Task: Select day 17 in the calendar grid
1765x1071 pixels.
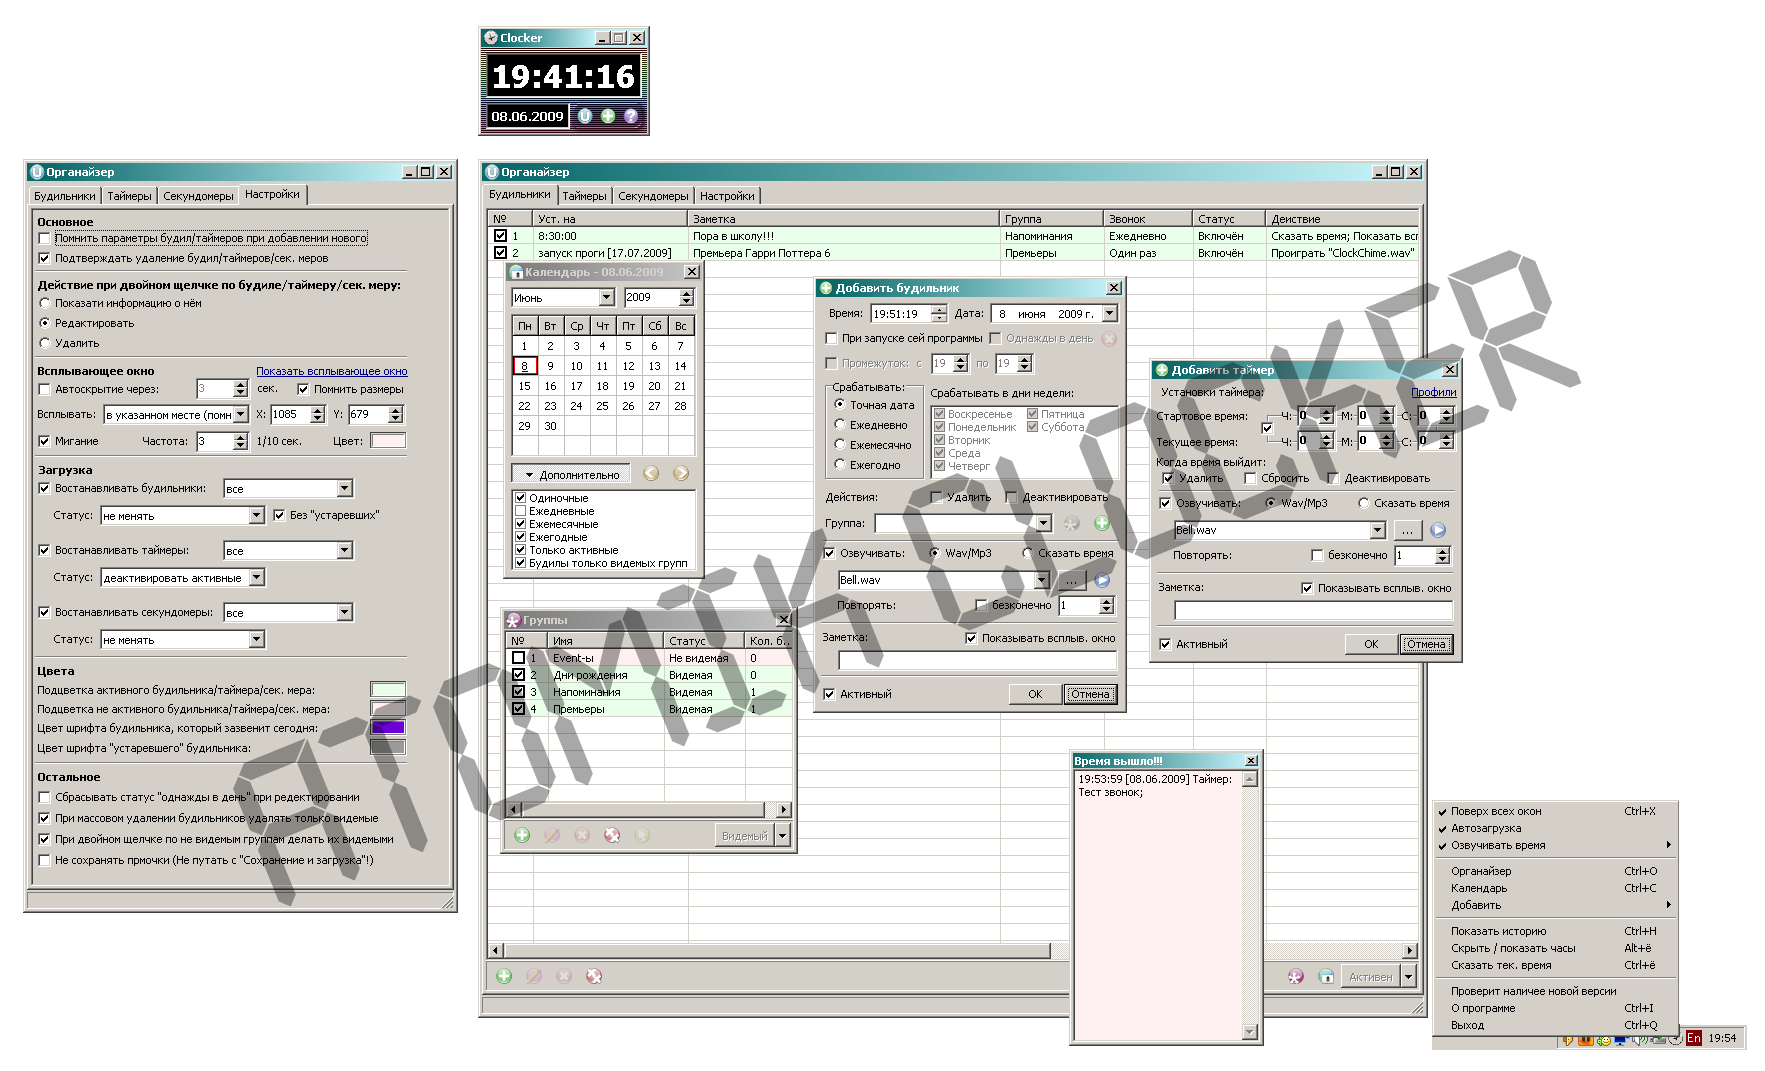Action: pyautogui.click(x=576, y=386)
